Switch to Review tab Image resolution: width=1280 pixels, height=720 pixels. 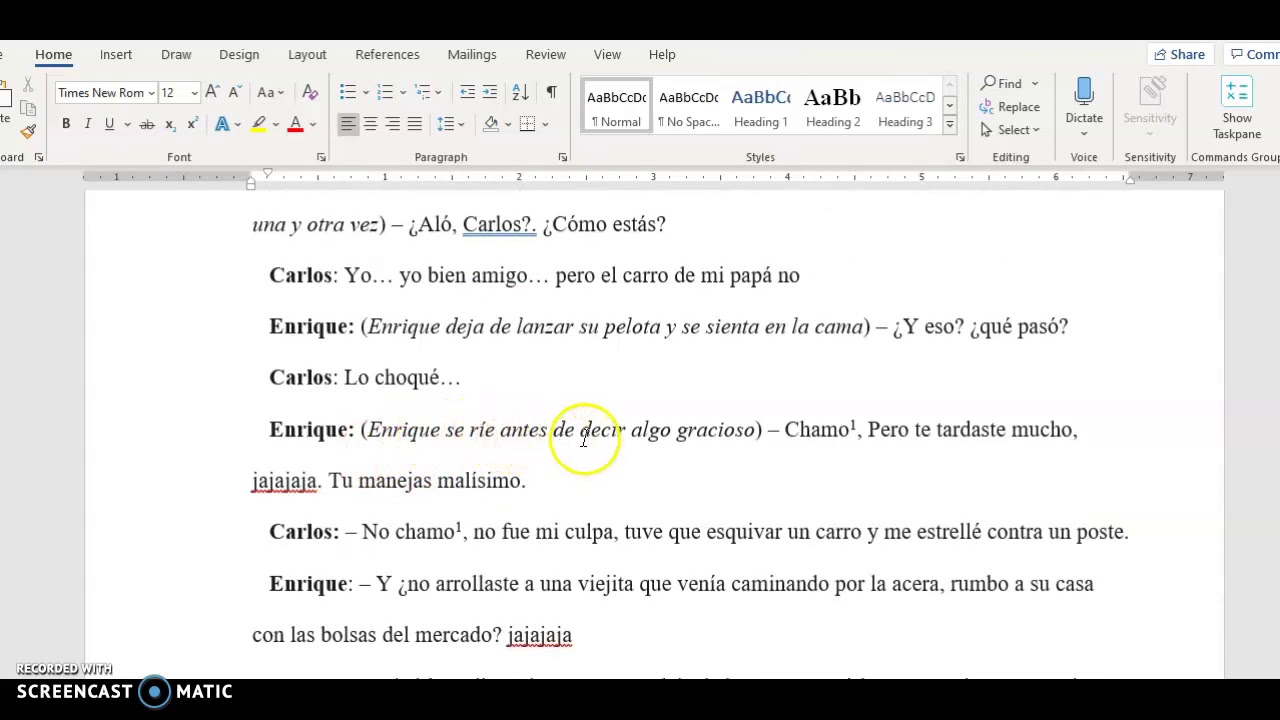[546, 54]
